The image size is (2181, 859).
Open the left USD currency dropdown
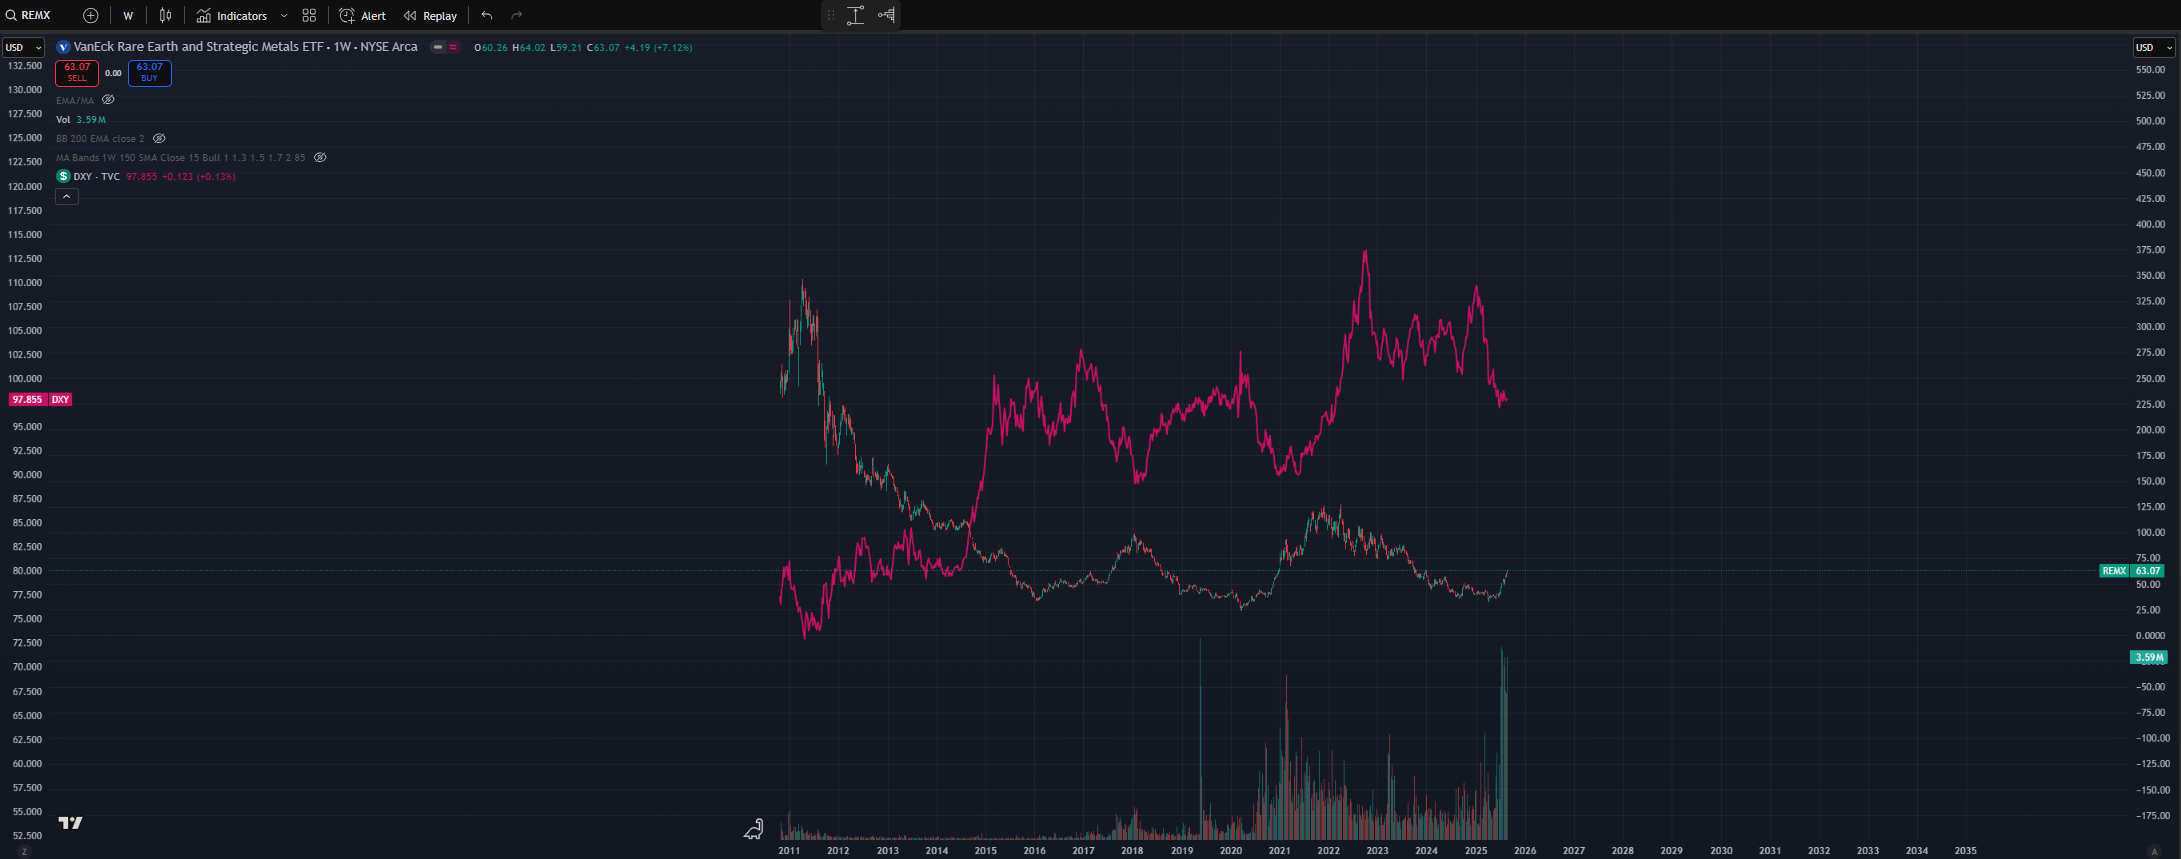click(x=23, y=47)
